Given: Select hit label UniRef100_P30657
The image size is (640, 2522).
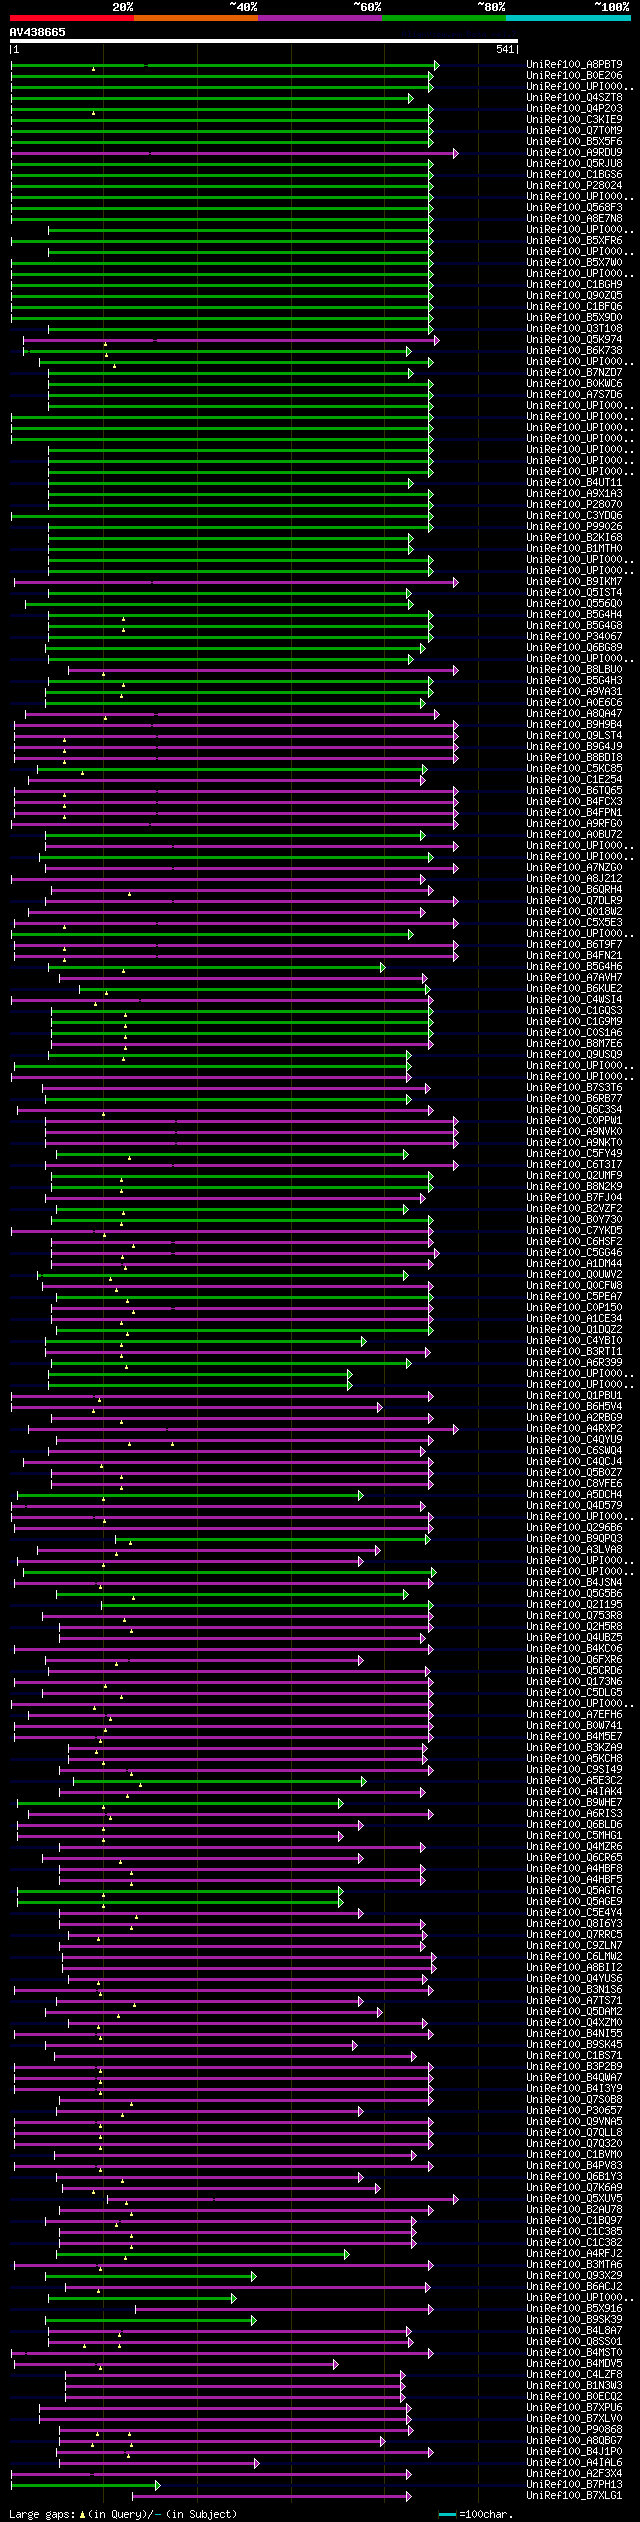Looking at the screenshot, I should [x=574, y=2111].
